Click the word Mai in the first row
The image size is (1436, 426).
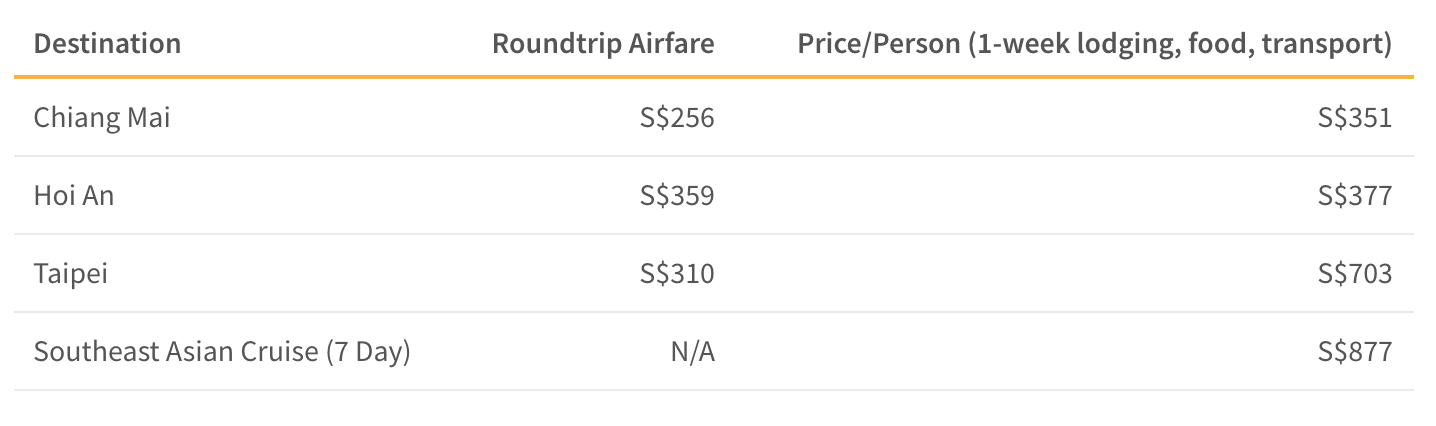(x=149, y=118)
